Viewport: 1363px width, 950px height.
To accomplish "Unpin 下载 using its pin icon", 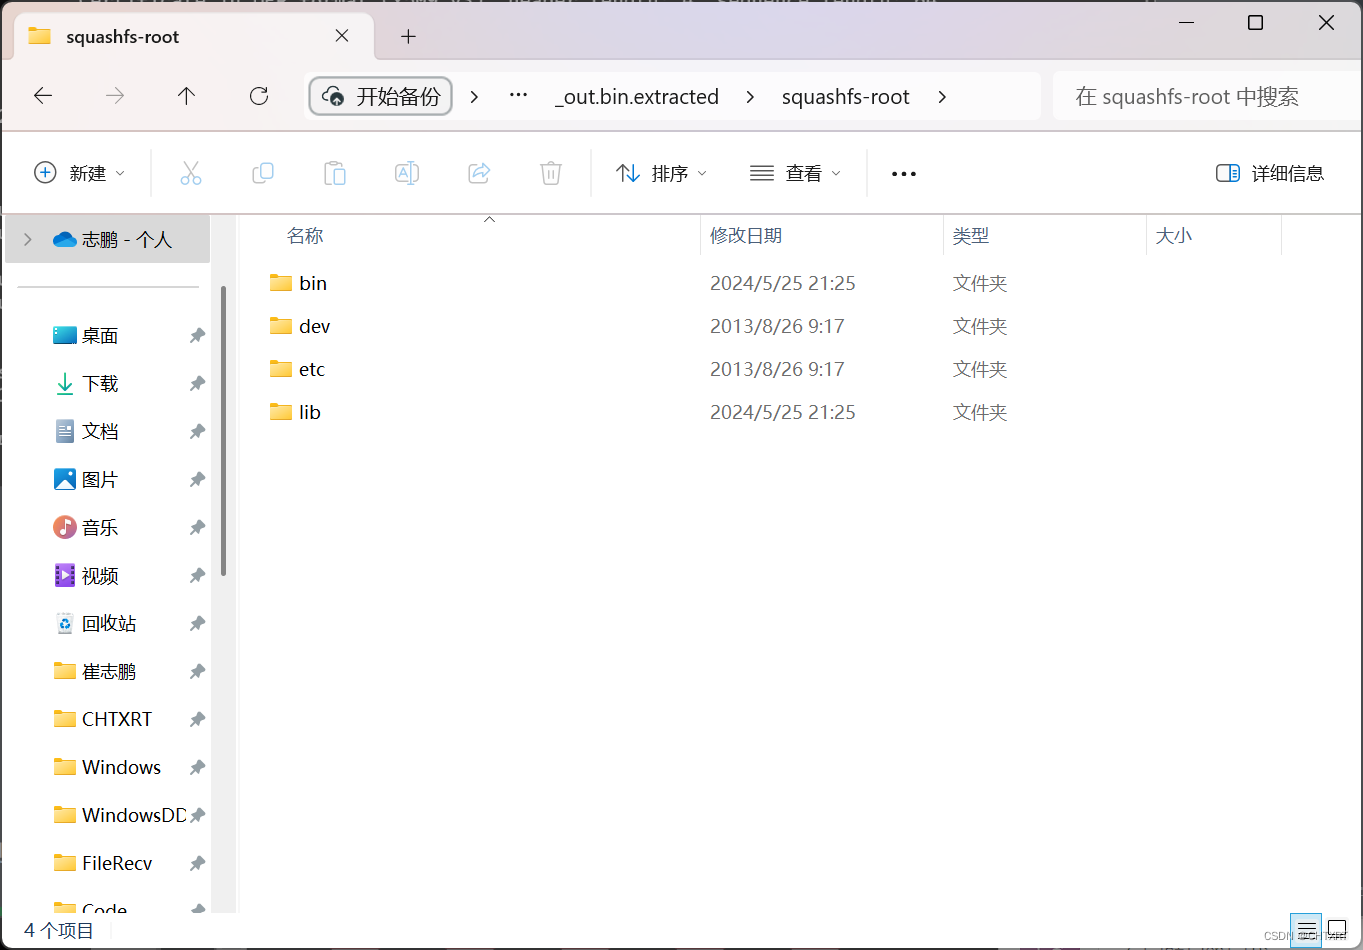I will (197, 384).
